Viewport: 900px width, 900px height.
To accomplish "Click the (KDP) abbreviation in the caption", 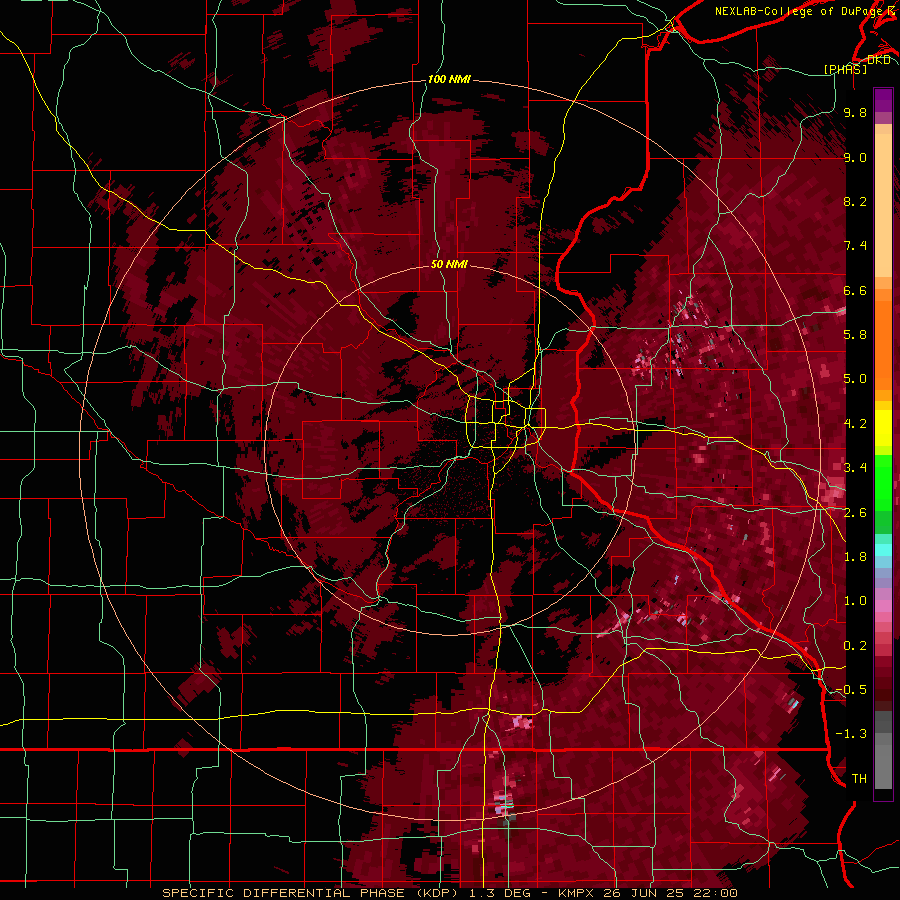I will [437, 893].
